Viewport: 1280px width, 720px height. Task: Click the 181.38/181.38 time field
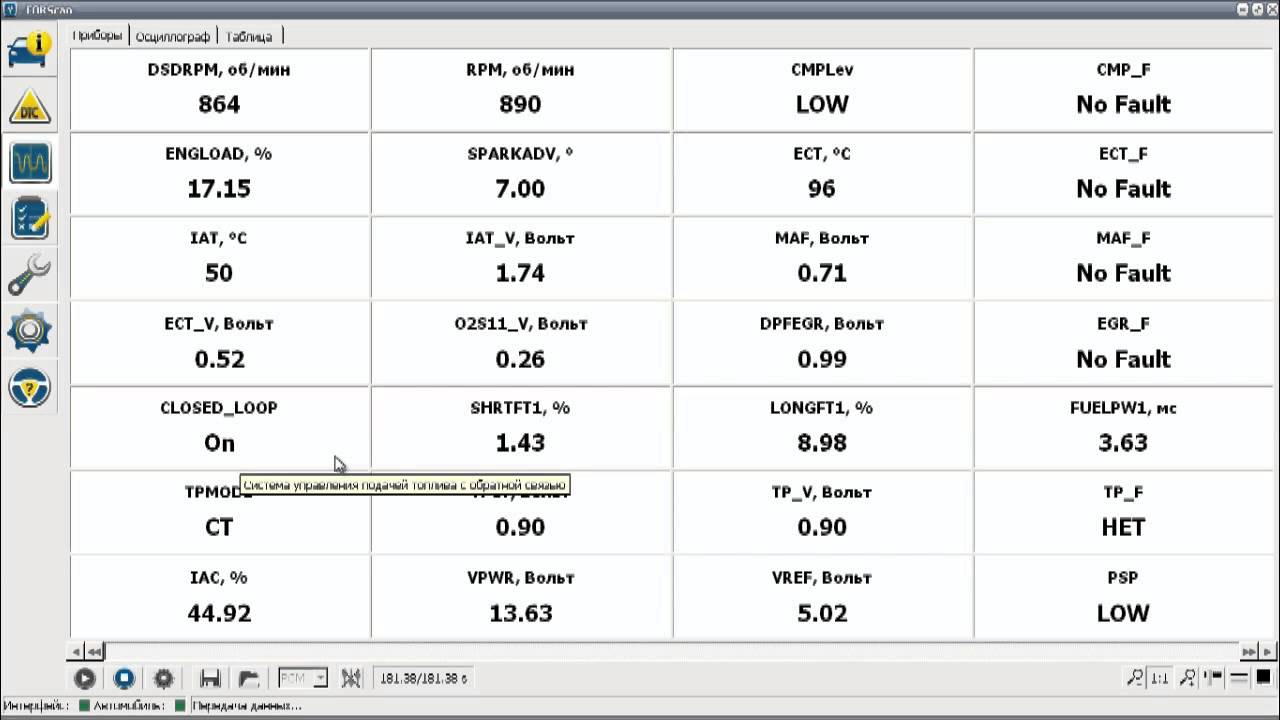click(424, 678)
